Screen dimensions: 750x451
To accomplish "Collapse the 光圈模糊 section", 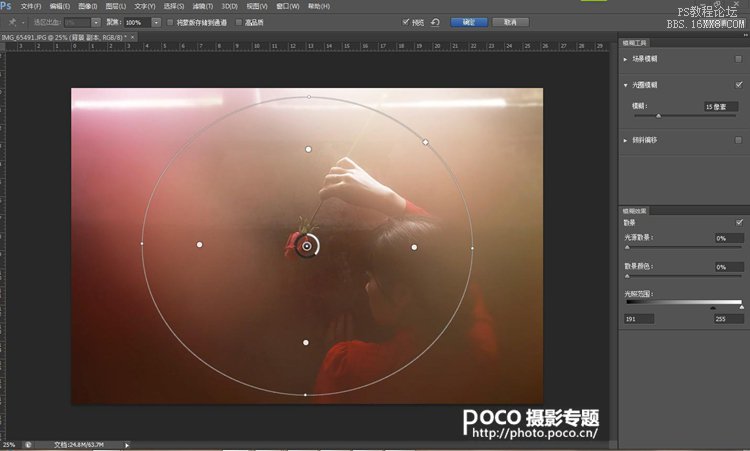I will [625, 85].
